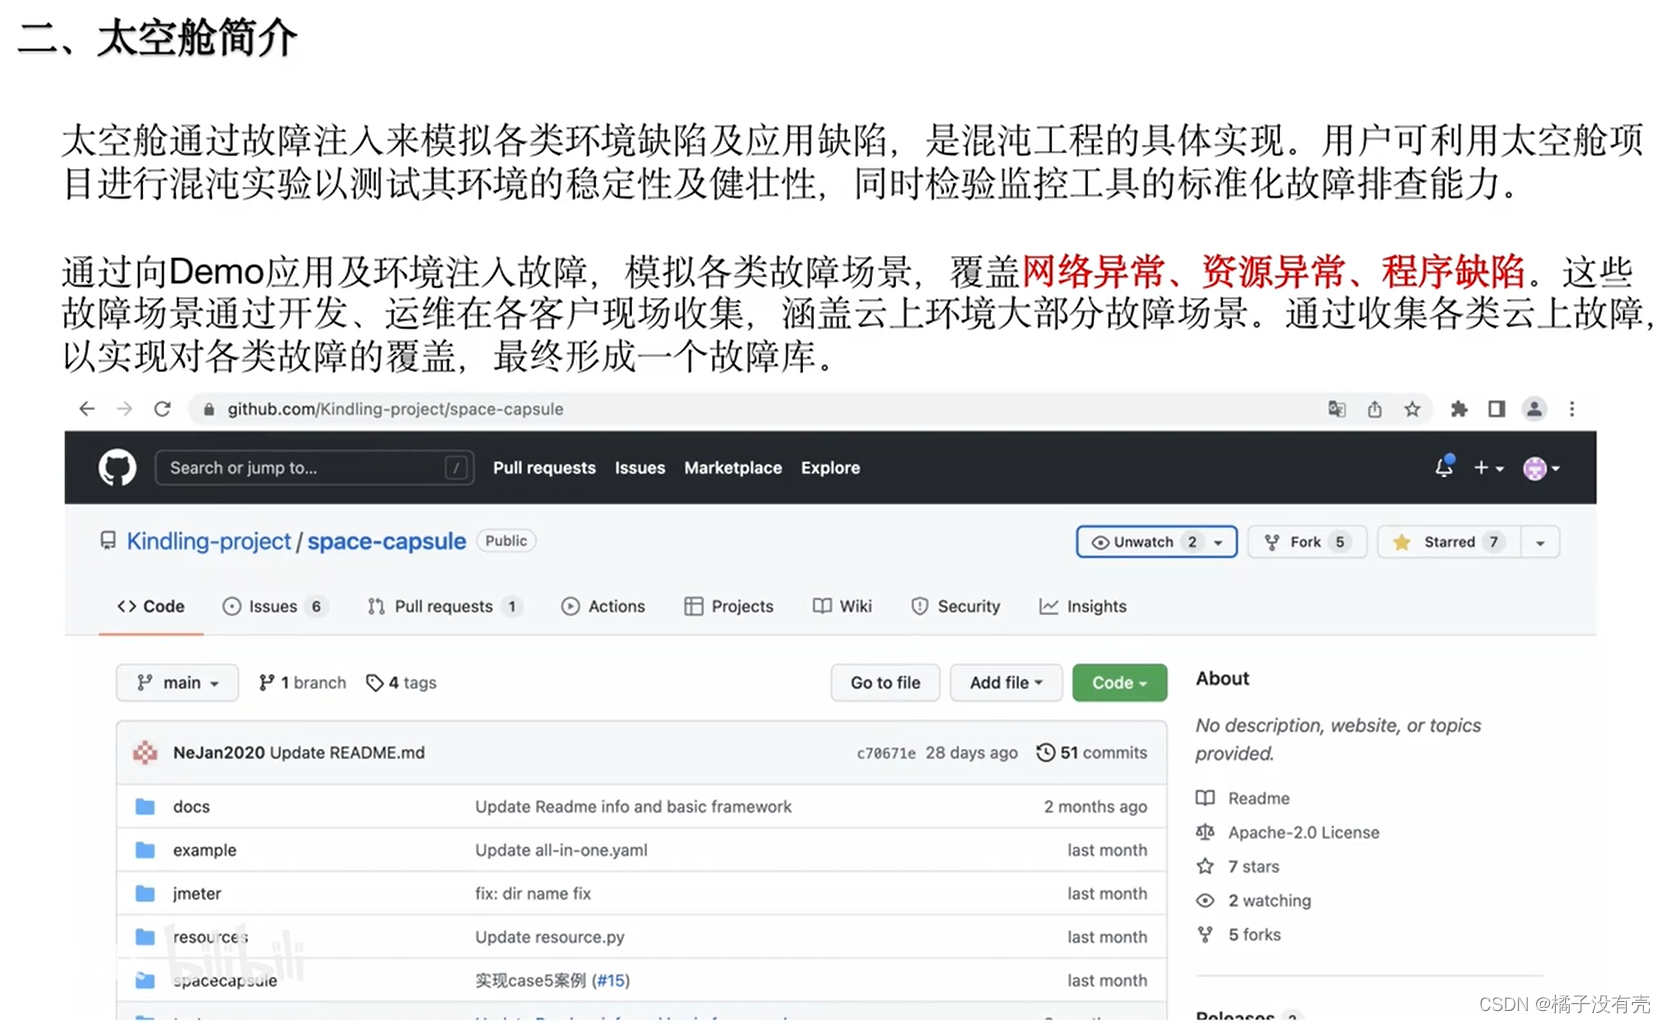Open commit hash c70671e
This screenshot has width=1666, height=1023.
click(x=886, y=753)
